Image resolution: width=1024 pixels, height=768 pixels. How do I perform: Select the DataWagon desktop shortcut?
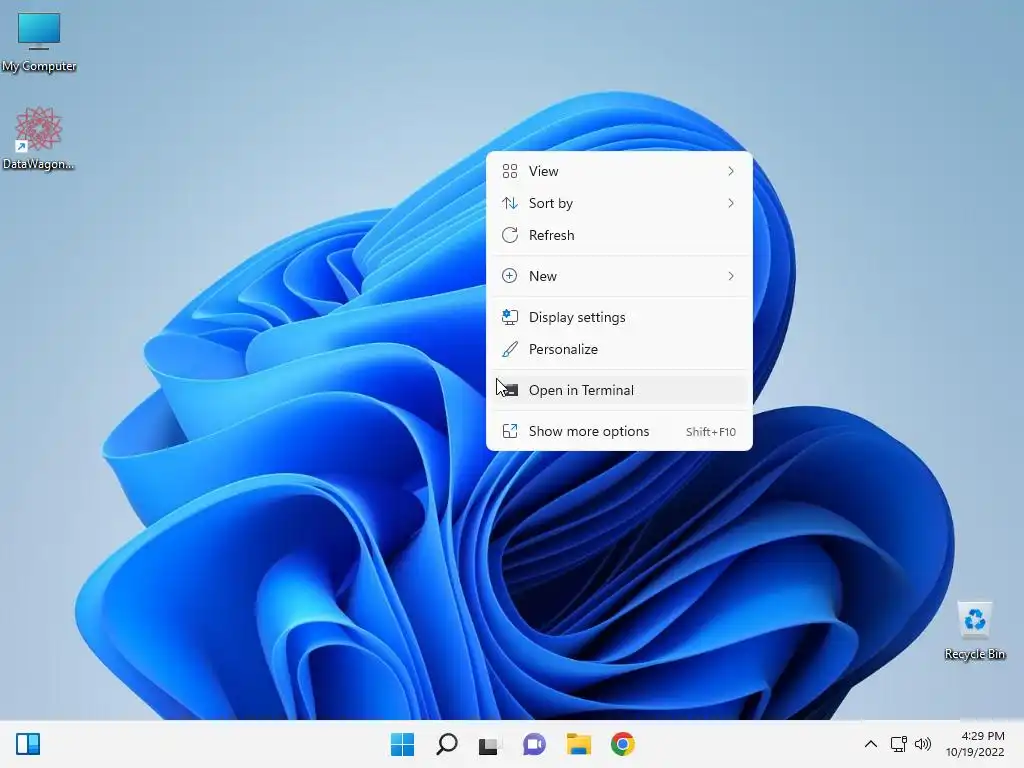[x=39, y=138]
